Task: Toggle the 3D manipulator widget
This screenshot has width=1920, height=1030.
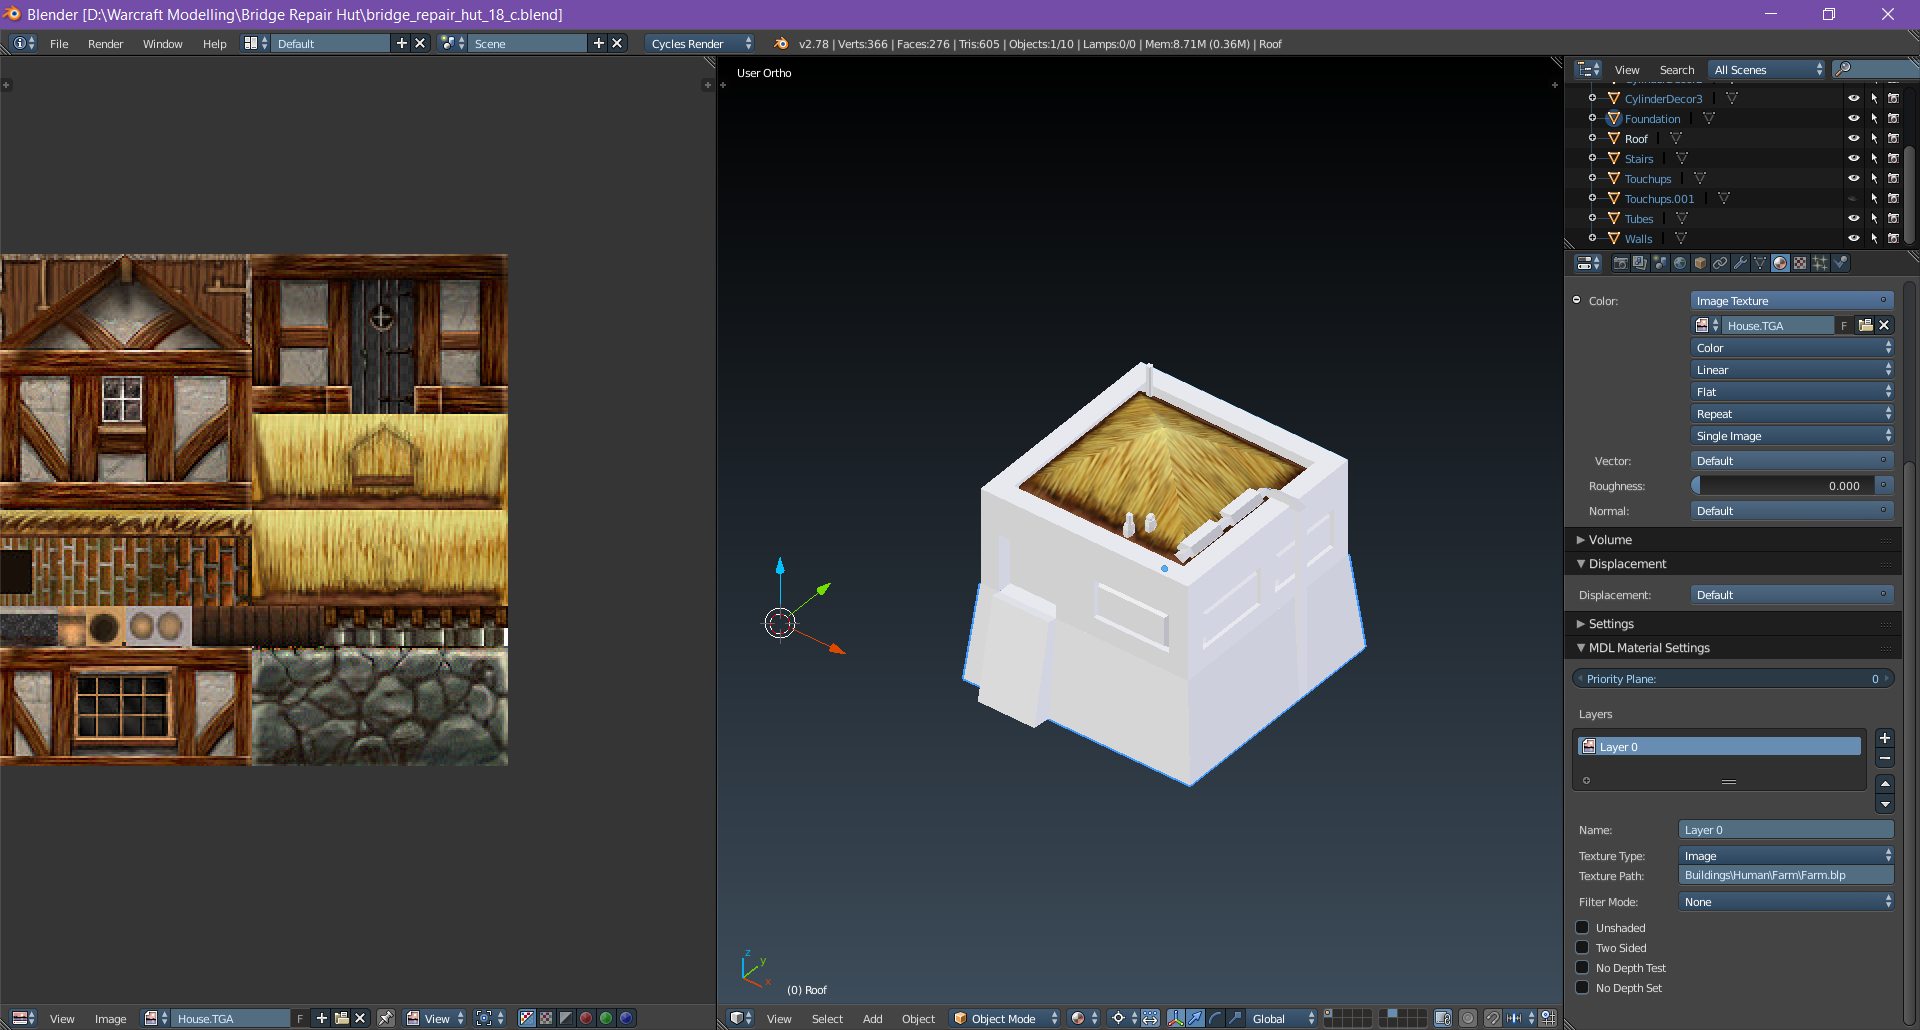Action: 1175,1018
